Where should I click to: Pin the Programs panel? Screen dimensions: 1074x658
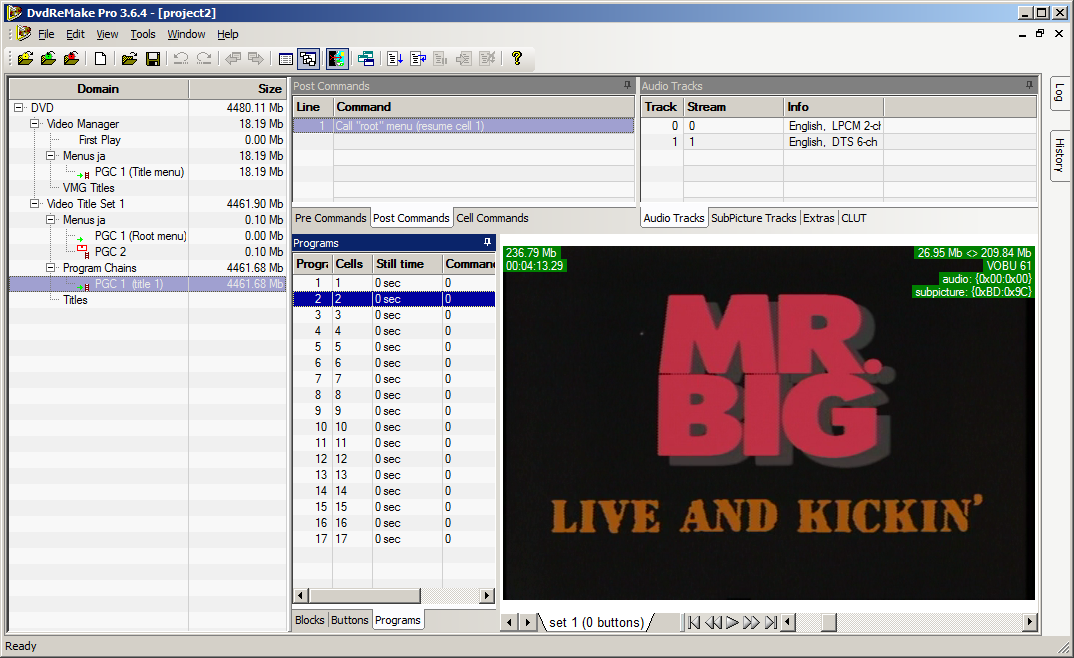pyautogui.click(x=487, y=242)
